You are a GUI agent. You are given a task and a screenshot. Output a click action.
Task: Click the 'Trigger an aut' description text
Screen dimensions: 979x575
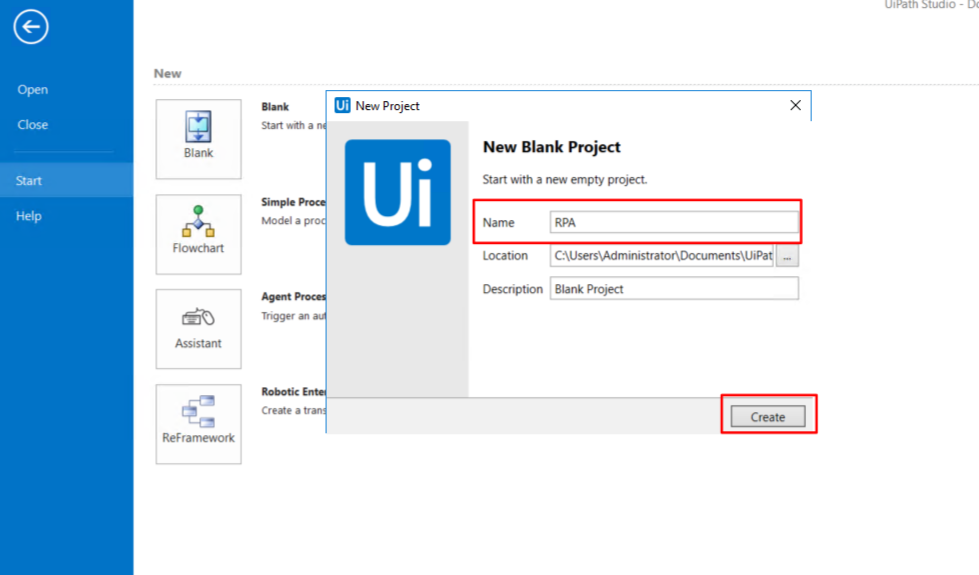tap(293, 316)
